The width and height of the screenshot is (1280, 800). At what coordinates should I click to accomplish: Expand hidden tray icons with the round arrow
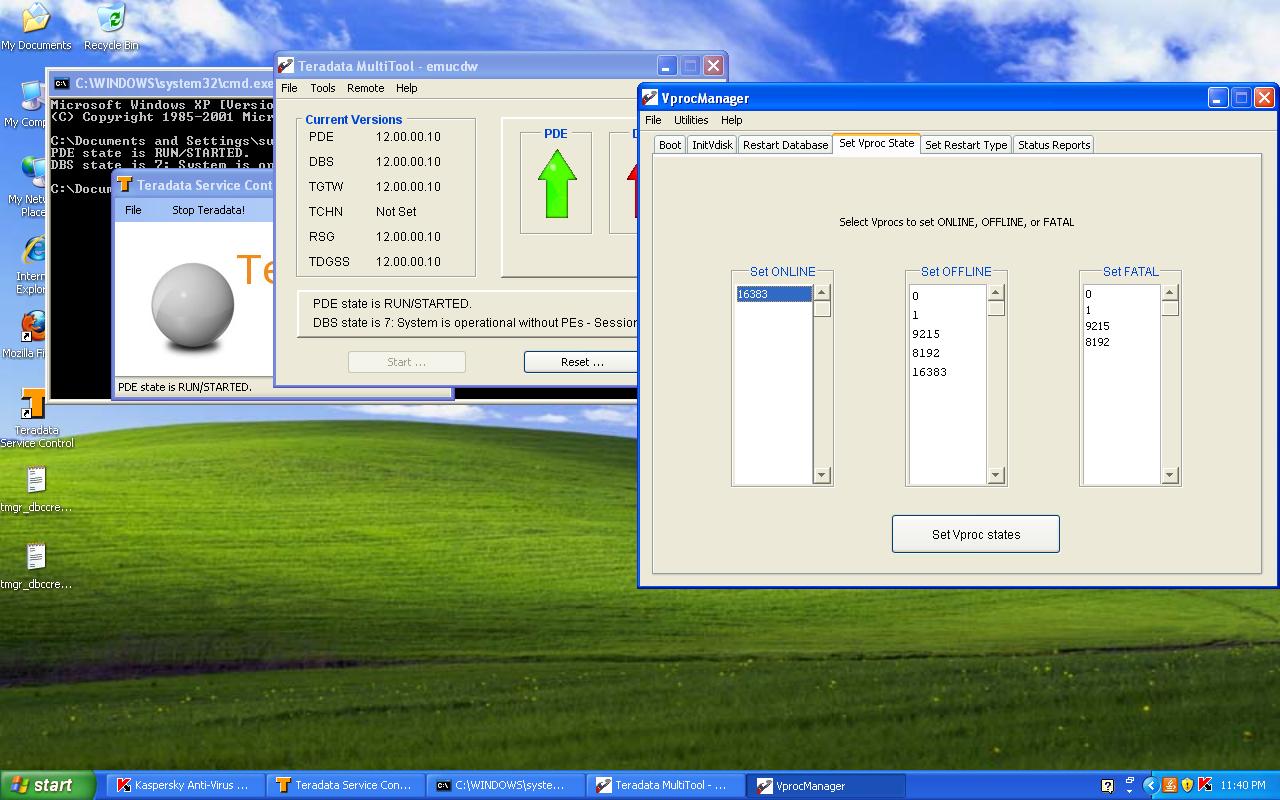pyautogui.click(x=1150, y=786)
